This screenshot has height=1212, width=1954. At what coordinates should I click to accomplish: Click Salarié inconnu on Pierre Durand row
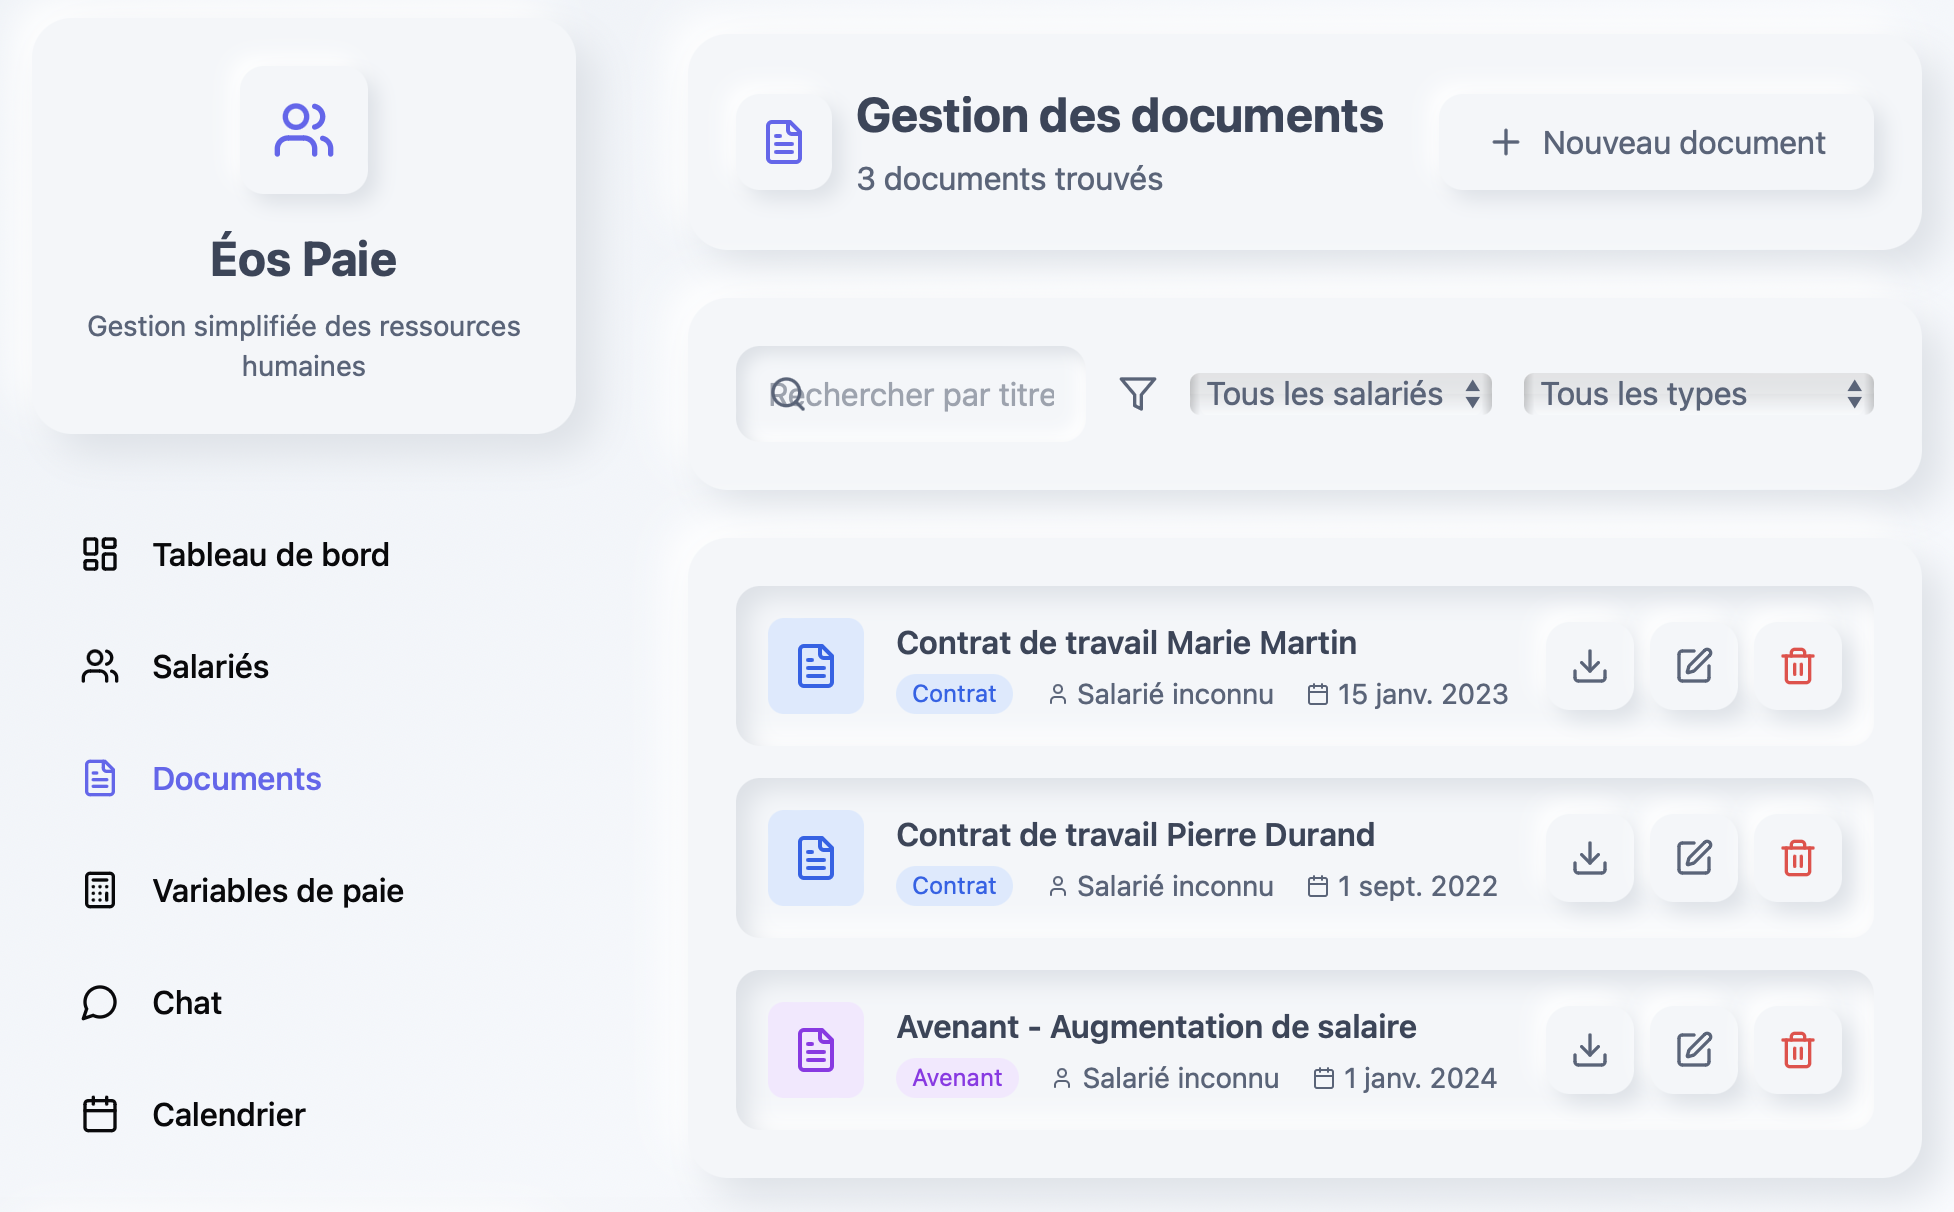tap(1175, 886)
